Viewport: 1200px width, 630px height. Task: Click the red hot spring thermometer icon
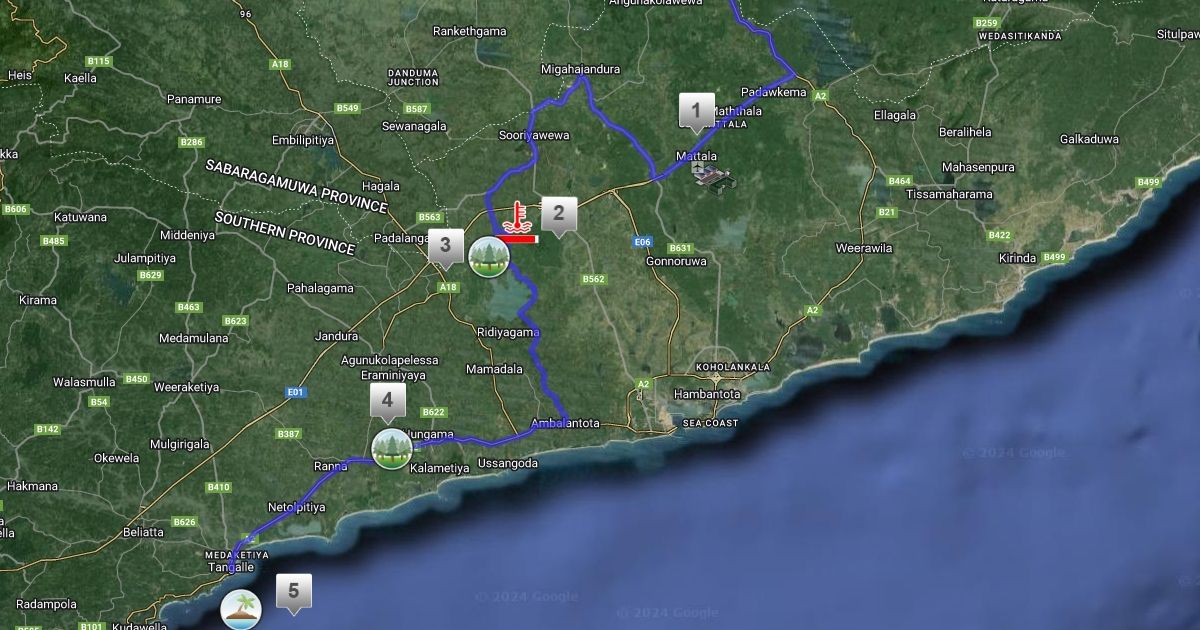tap(517, 217)
